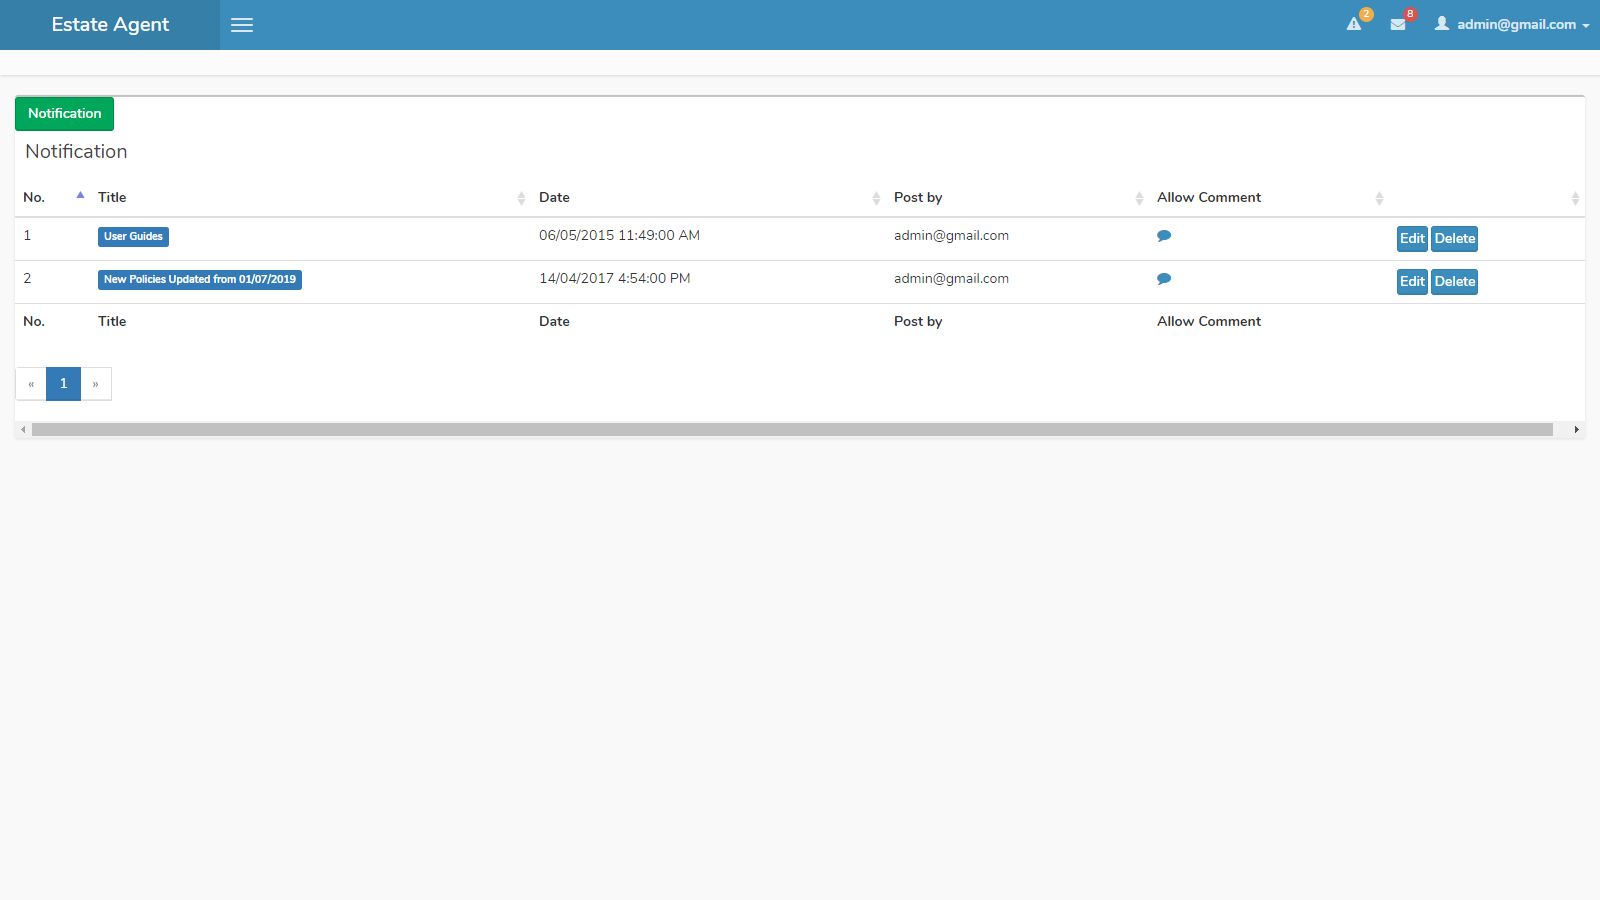Go to next page in pagination
1600x900 pixels.
click(x=96, y=384)
